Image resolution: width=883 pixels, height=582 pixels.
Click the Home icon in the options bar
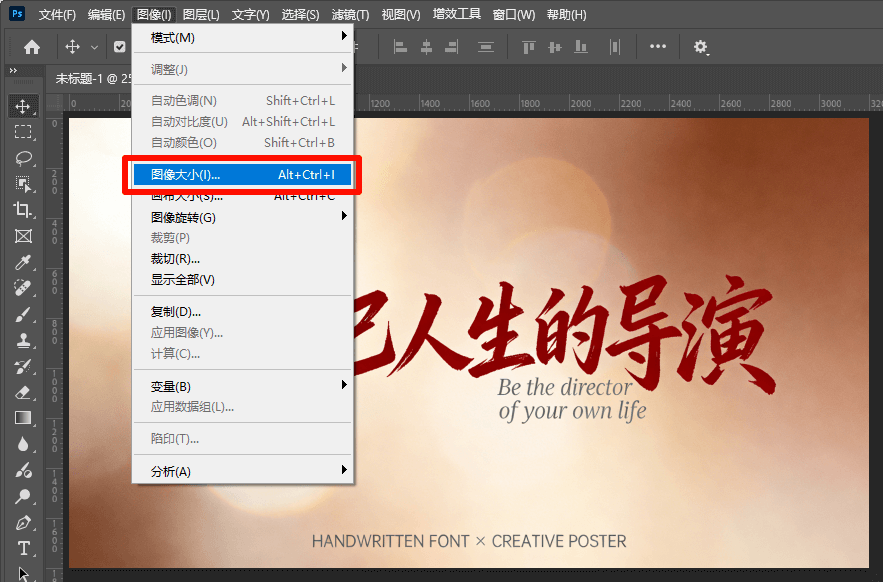32,46
